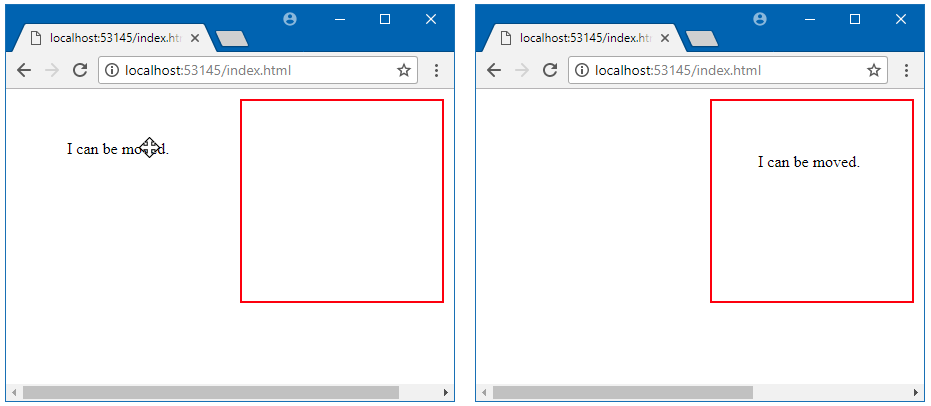Screen dimensions: 931x406
Task: Open a new tab in right window
Action: click(702, 39)
